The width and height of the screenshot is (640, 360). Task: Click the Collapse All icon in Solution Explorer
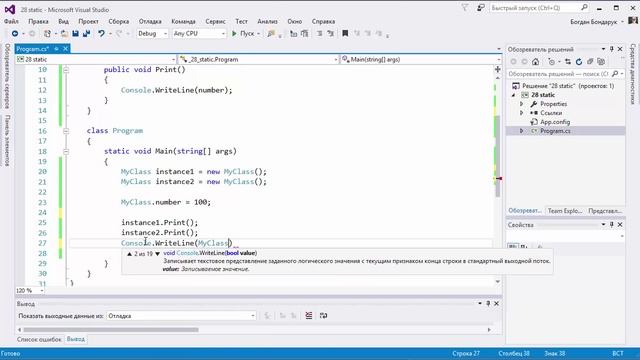click(x=590, y=62)
